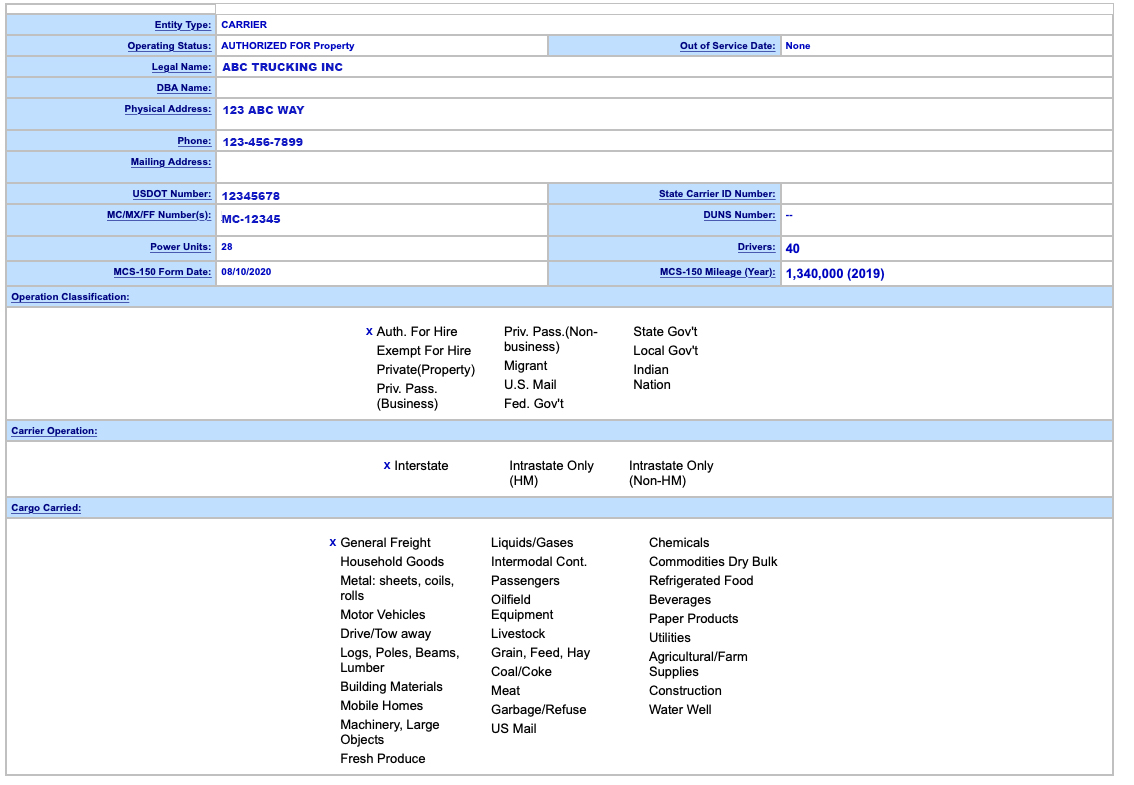The width and height of the screenshot is (1134, 785).
Task: Click the Drivers label link
Action: click(756, 247)
